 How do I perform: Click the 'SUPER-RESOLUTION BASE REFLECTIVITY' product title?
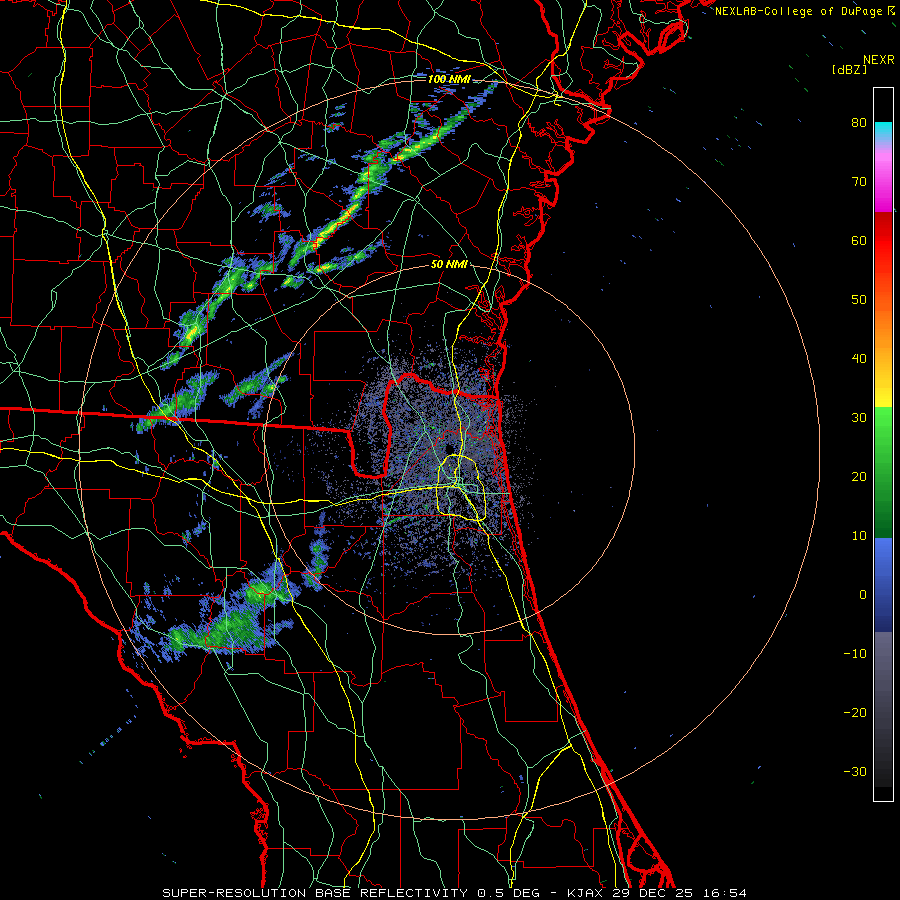(x=315, y=893)
